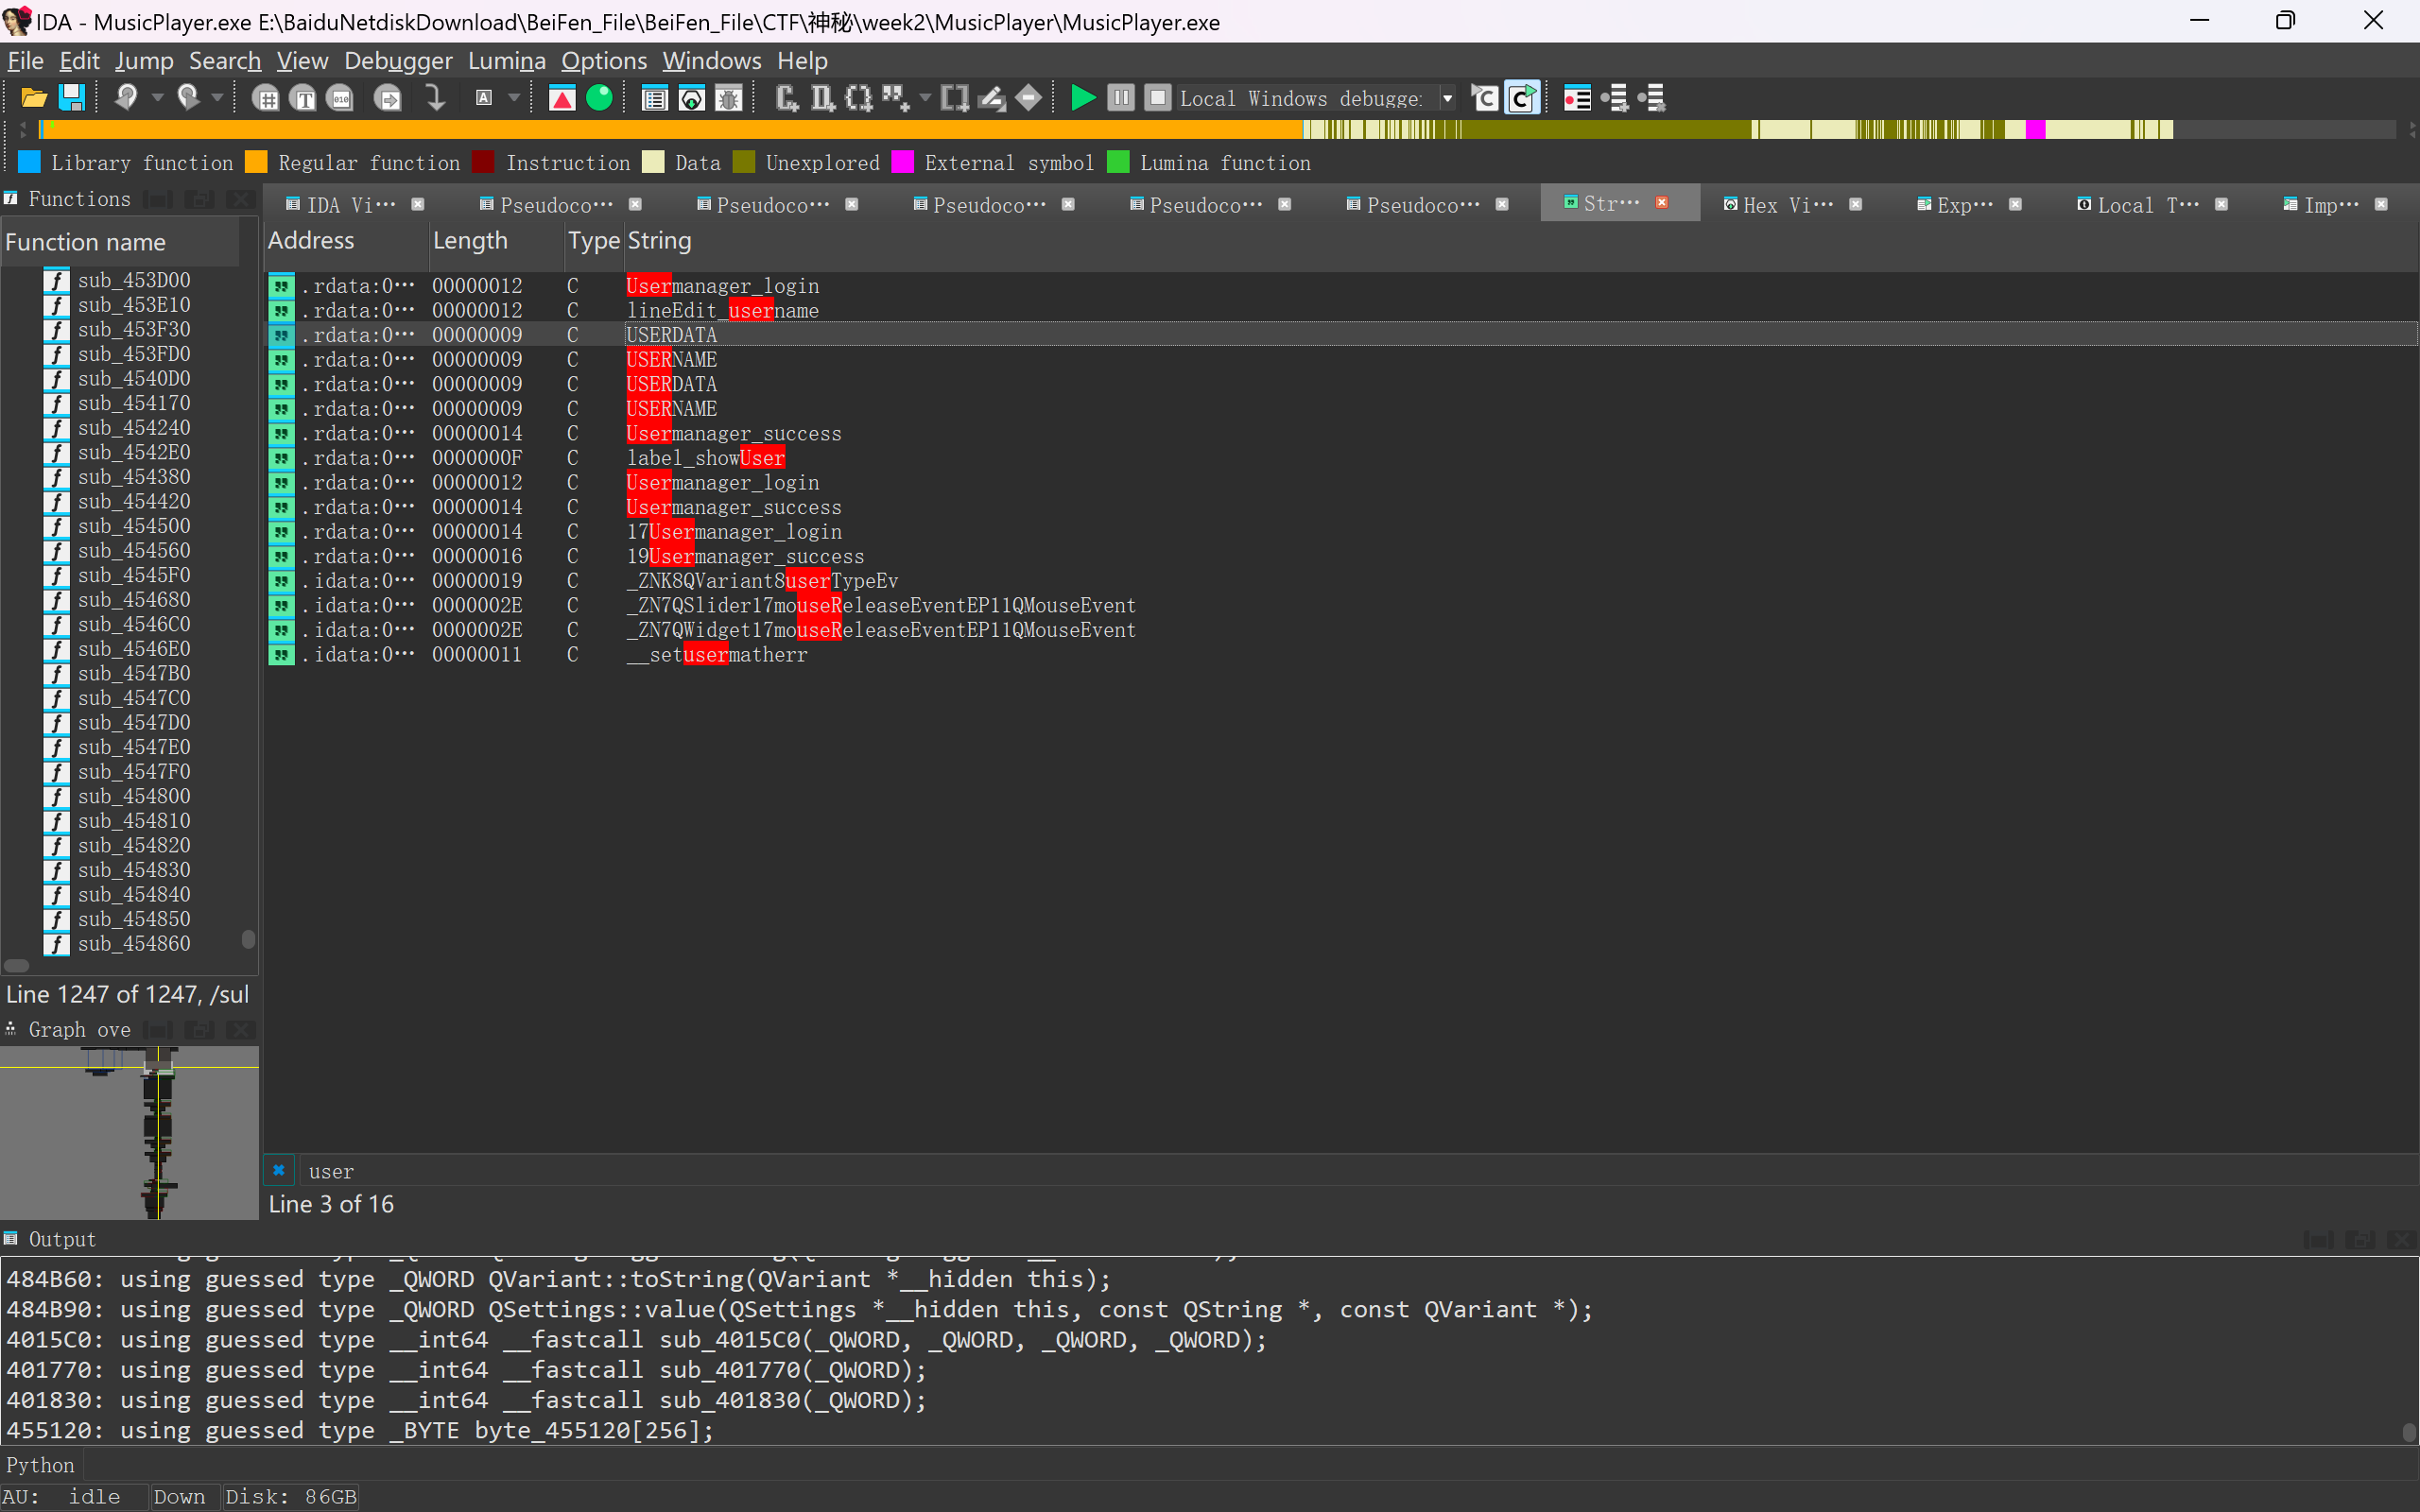Open the Debugger menu

398,61
